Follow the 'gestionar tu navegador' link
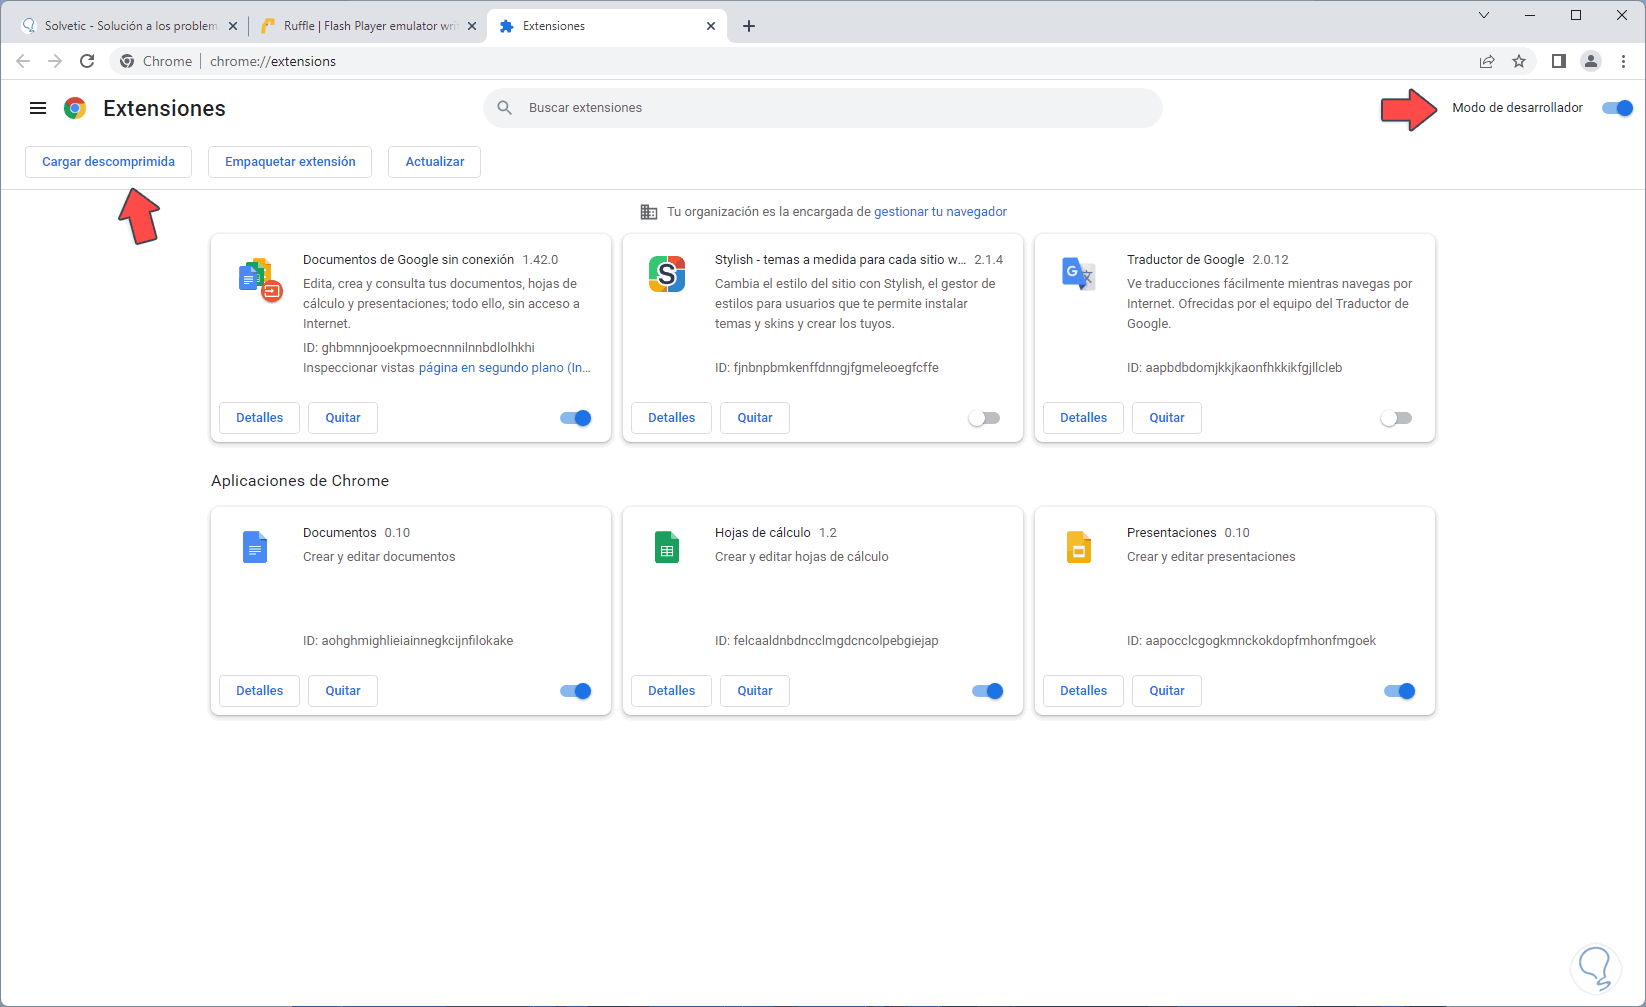Screen dimensions: 1646x1007 point(940,212)
